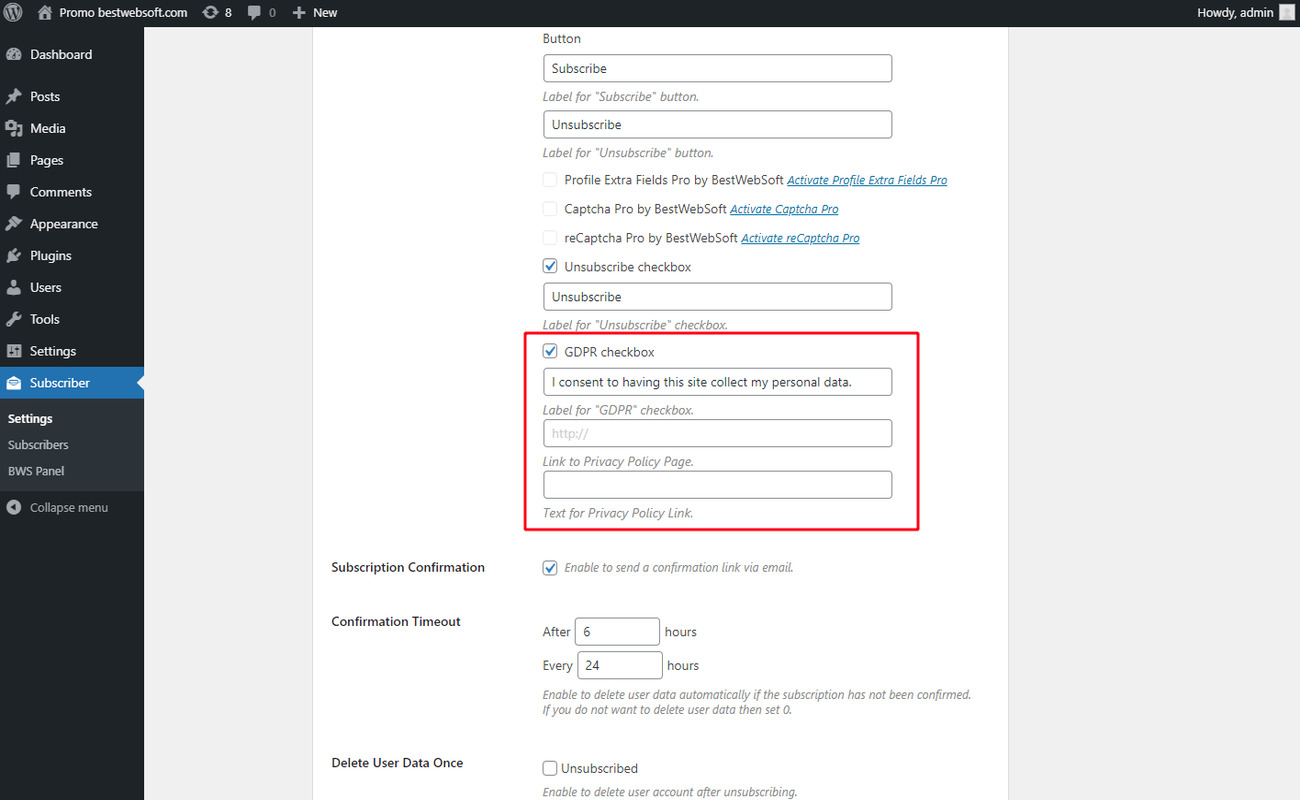Toggle Subscription Confirmation checkbox

pyautogui.click(x=550, y=568)
